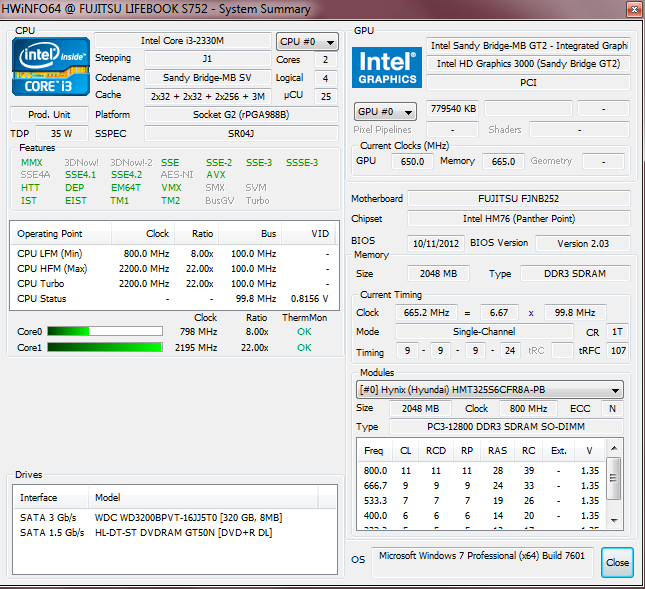The width and height of the screenshot is (645, 589).
Task: Click the 400.0 frequency row in timing table
Action: tap(481, 515)
